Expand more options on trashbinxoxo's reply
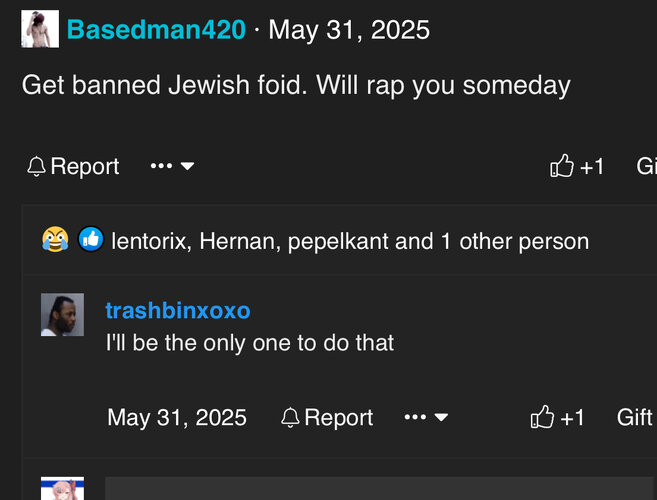Screen dimensions: 657x500 426,417
